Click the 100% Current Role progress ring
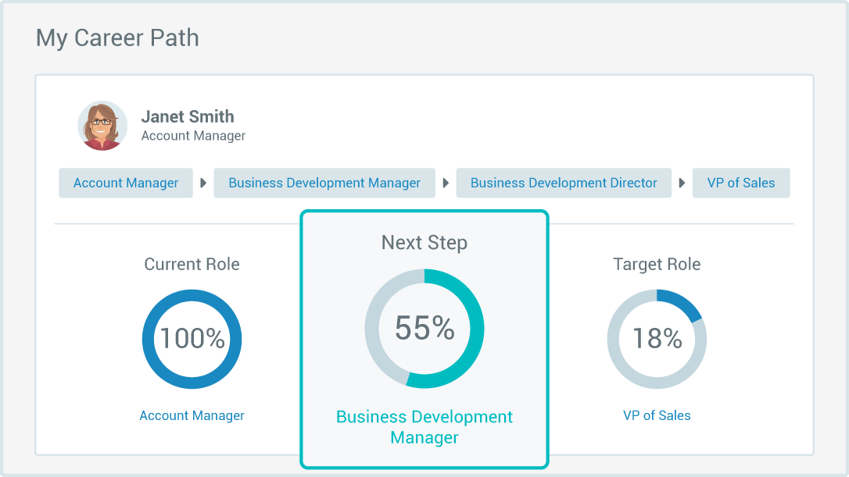This screenshot has height=477, width=849. click(192, 339)
